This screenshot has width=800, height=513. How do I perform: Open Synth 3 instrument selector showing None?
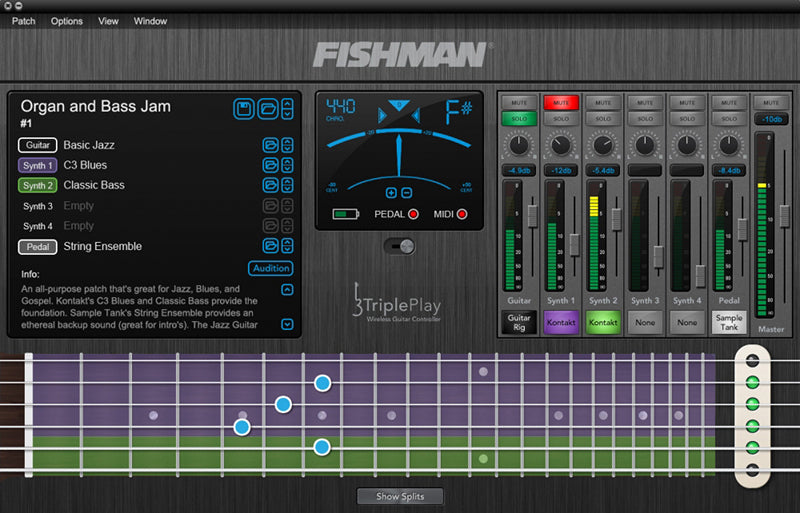[x=645, y=322]
